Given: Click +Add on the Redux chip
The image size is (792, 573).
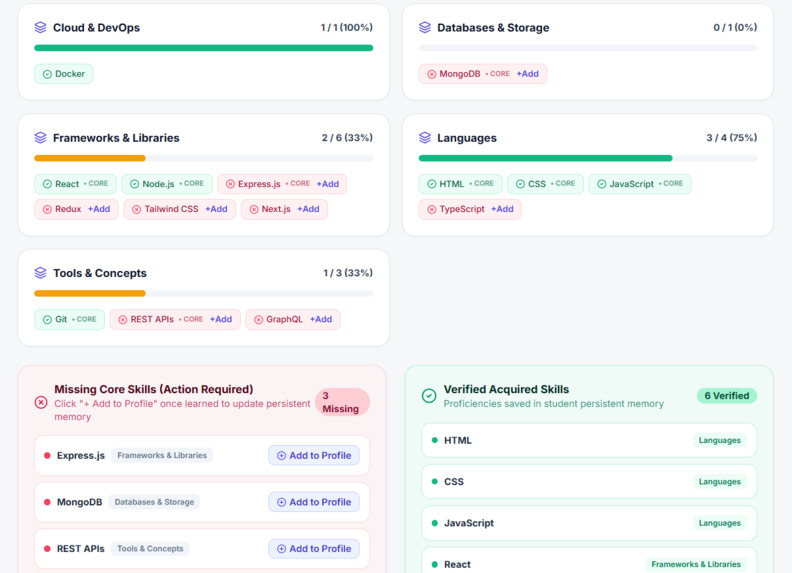Looking at the screenshot, I should 99,209.
